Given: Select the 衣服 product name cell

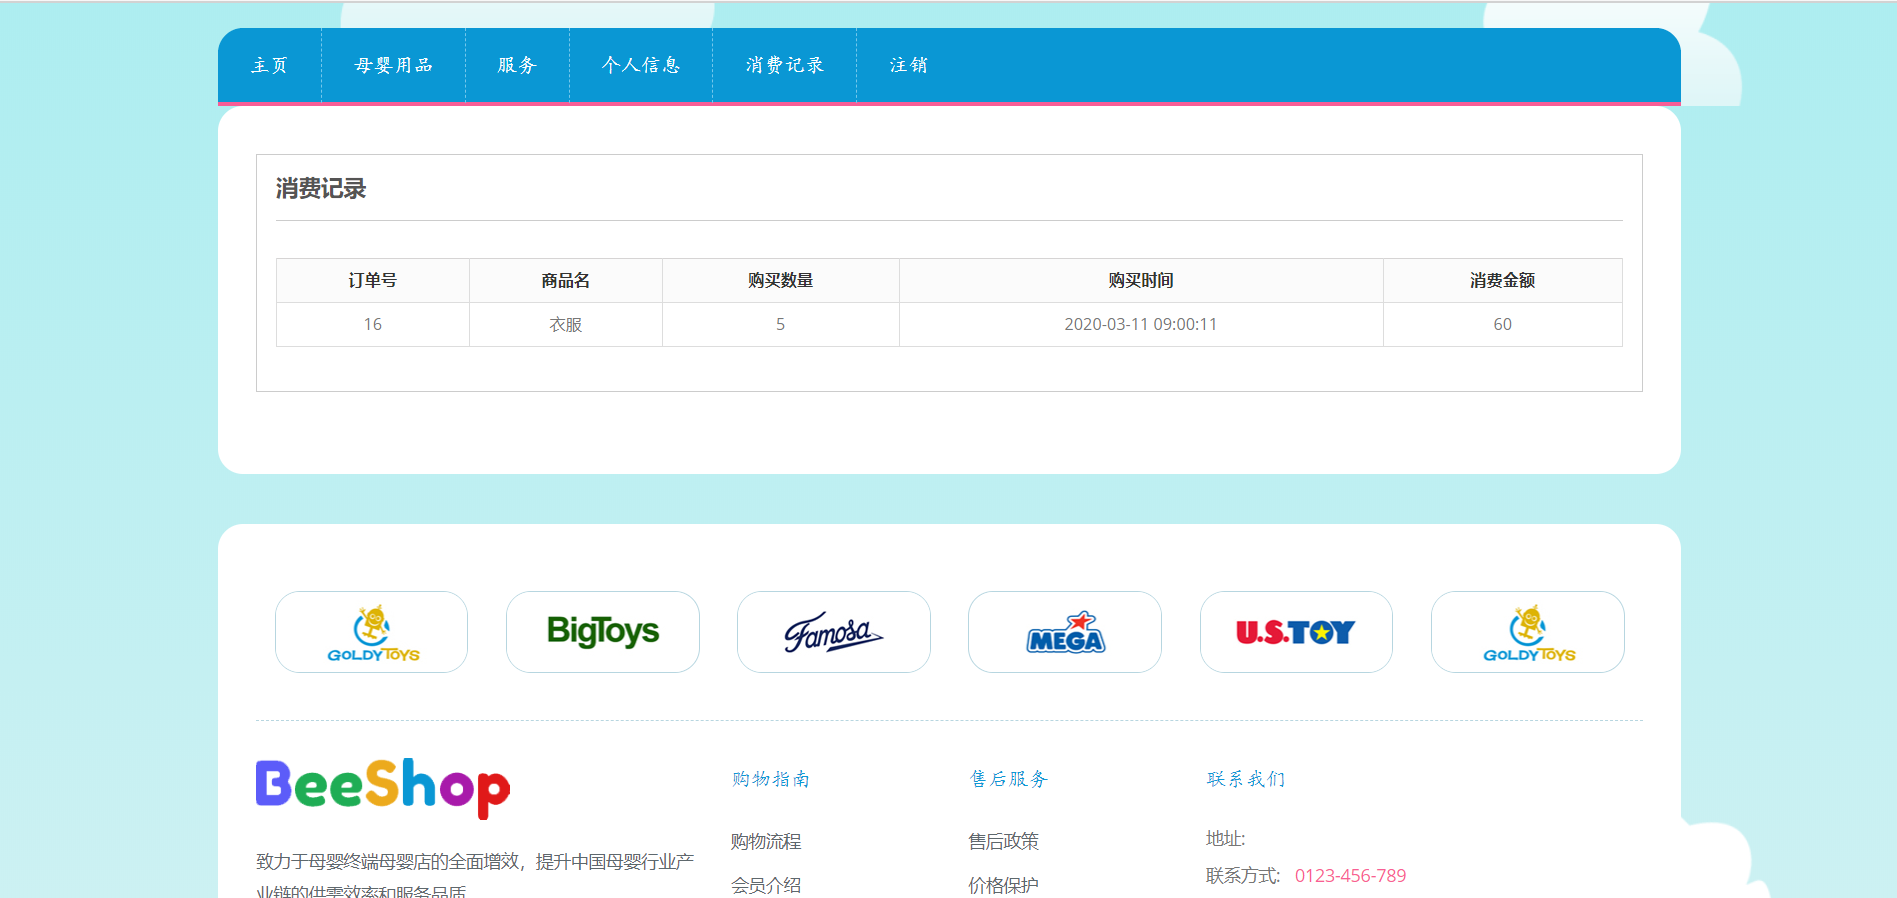Looking at the screenshot, I should click(x=566, y=324).
